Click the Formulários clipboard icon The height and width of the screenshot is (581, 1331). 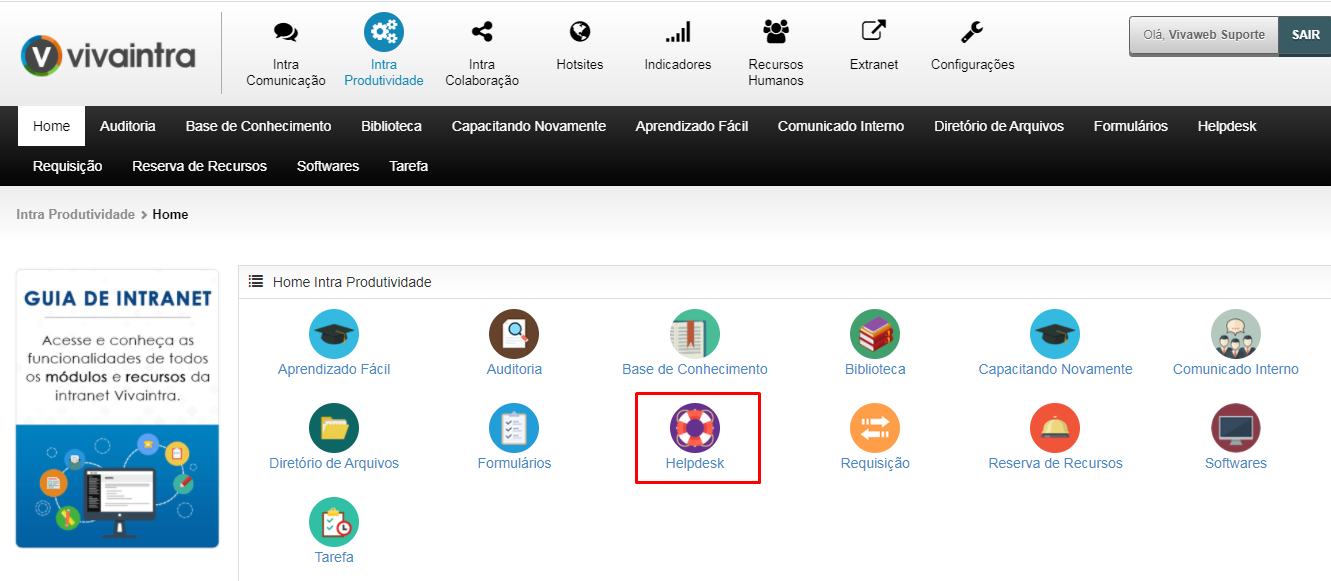tap(514, 428)
